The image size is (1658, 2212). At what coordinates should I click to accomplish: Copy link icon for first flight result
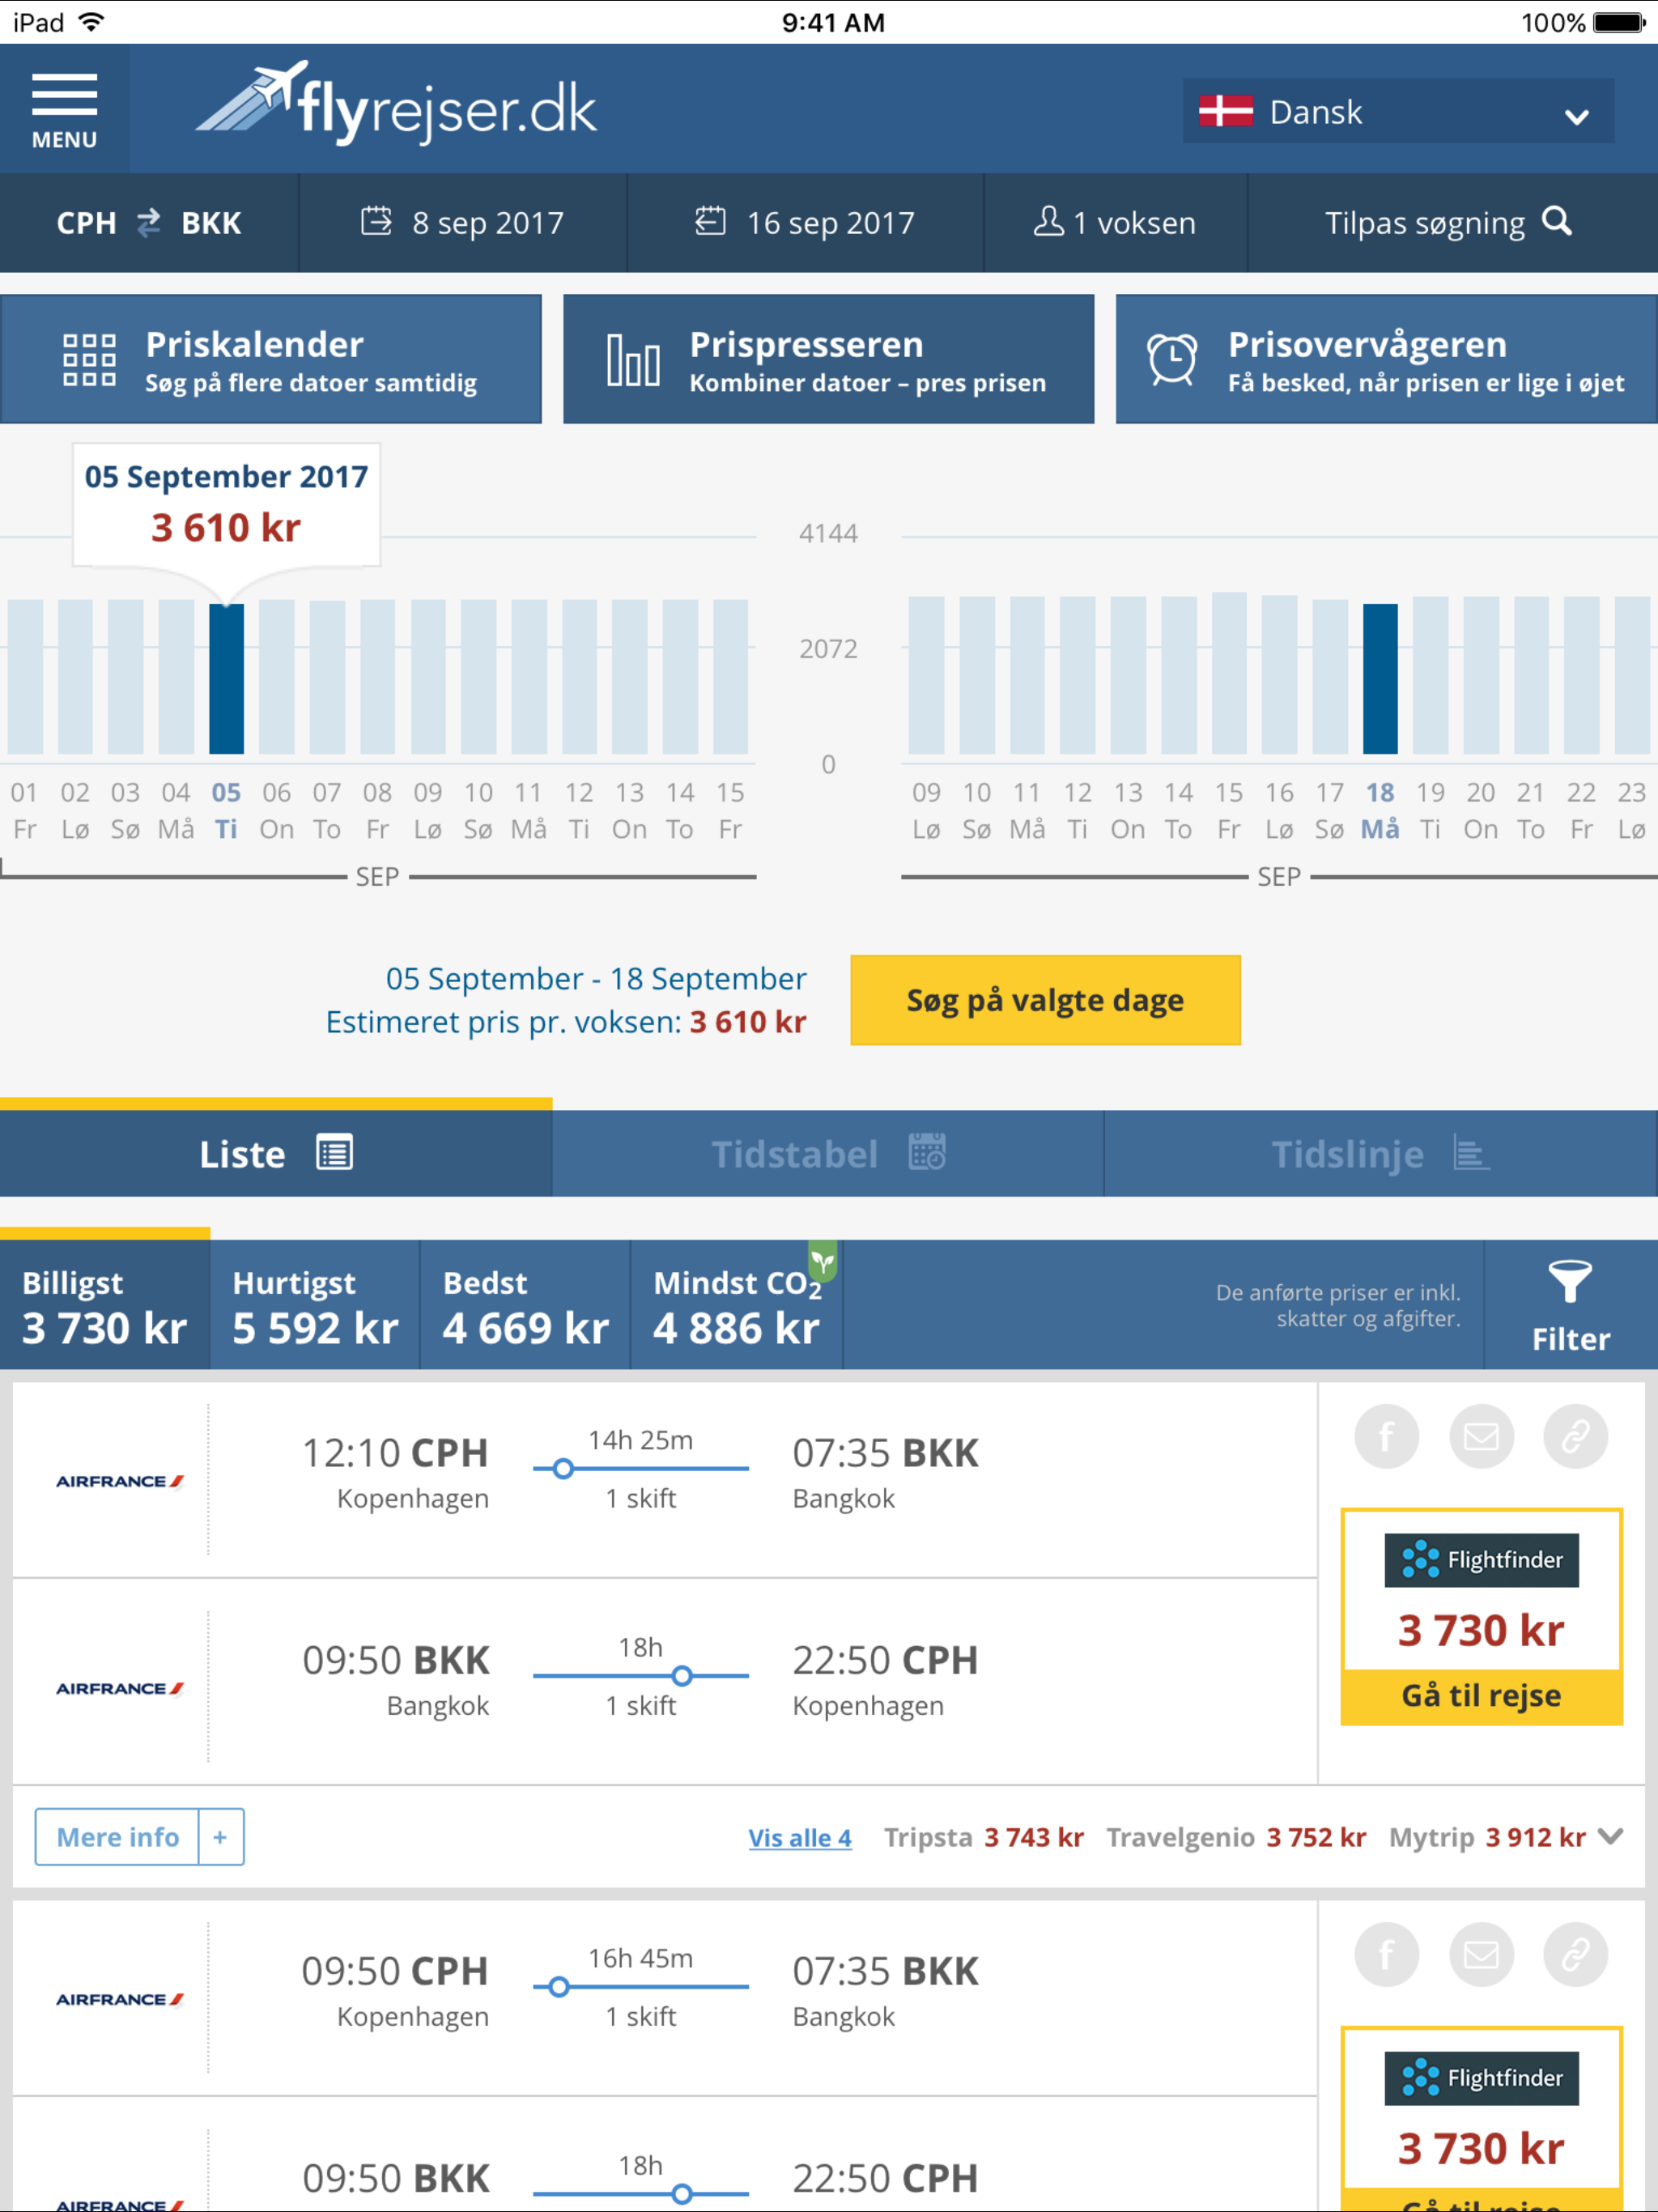(x=1575, y=1437)
